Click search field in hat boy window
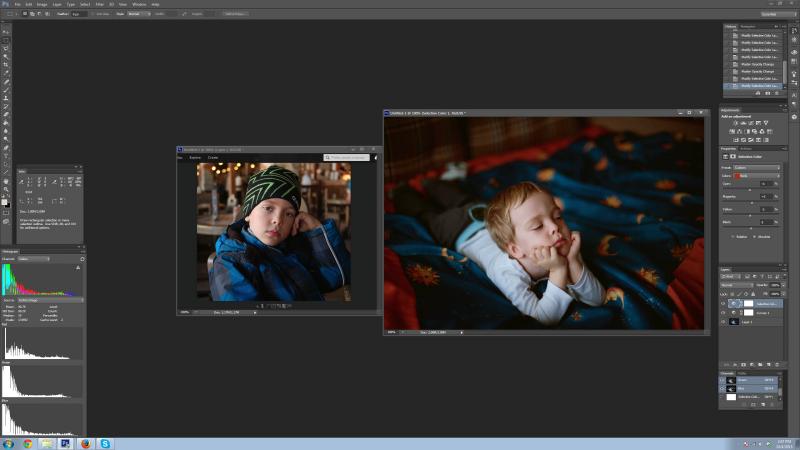Screen dimensions: 800x450 click(x=346, y=158)
